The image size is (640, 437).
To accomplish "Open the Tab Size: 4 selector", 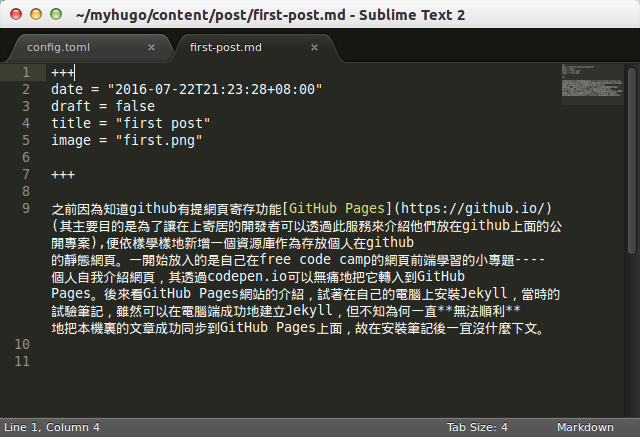I will pos(477,427).
